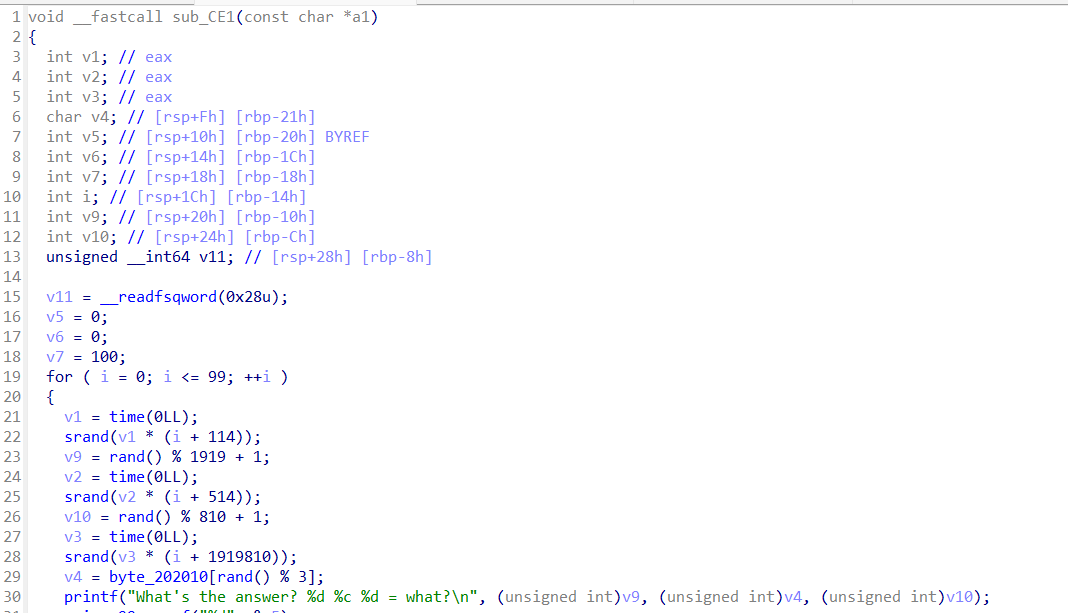Click the int v9 declaration
The width and height of the screenshot is (1068, 613).
(x=77, y=217)
